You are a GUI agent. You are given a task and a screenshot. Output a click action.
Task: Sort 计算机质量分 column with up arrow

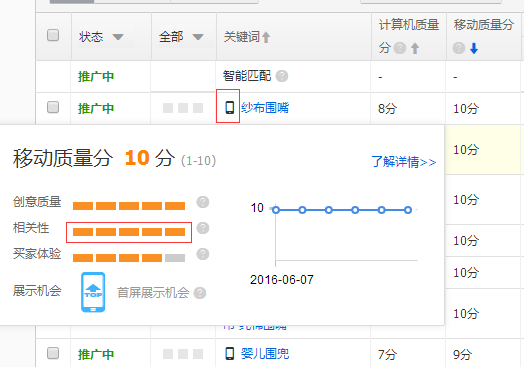[415, 48]
